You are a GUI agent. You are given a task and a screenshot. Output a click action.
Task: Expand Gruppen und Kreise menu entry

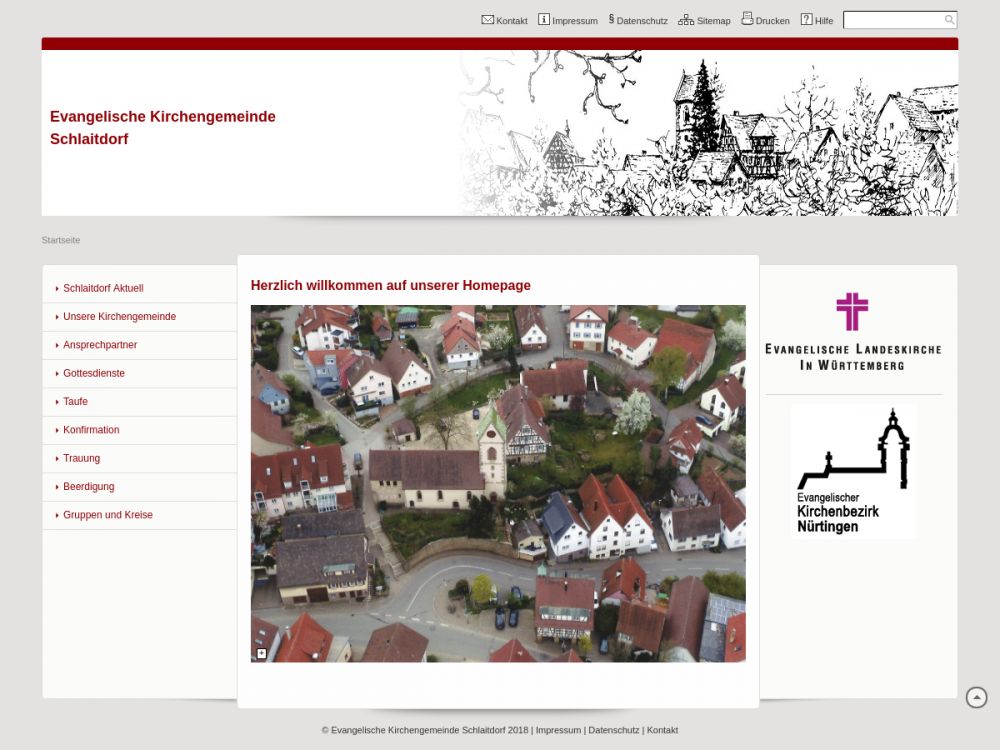[108, 515]
